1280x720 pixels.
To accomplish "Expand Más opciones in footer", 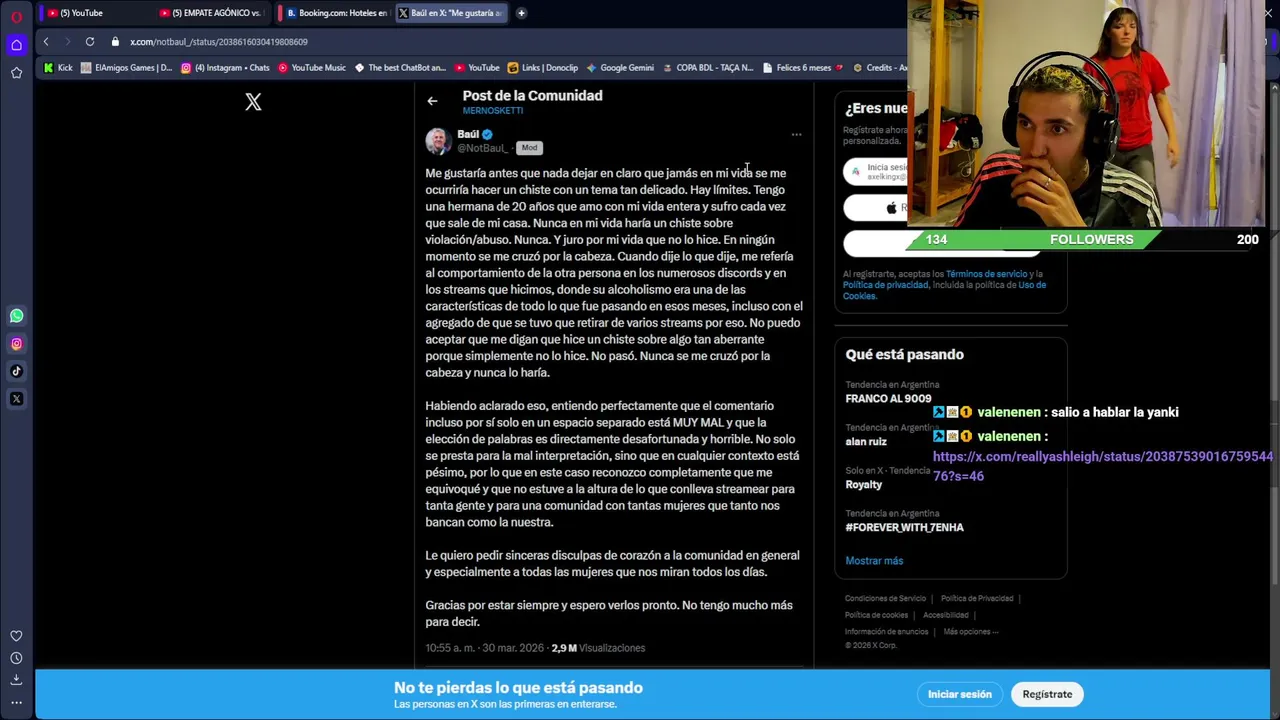I will pos(971,632).
